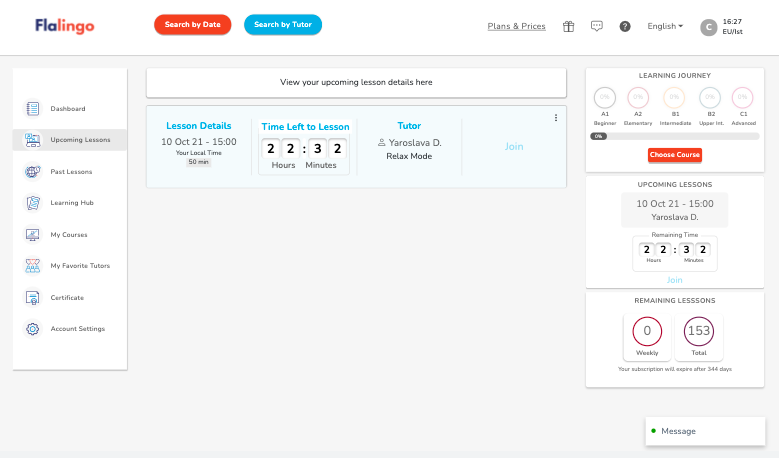Click the View your upcoming lesson details banner

[x=356, y=82]
